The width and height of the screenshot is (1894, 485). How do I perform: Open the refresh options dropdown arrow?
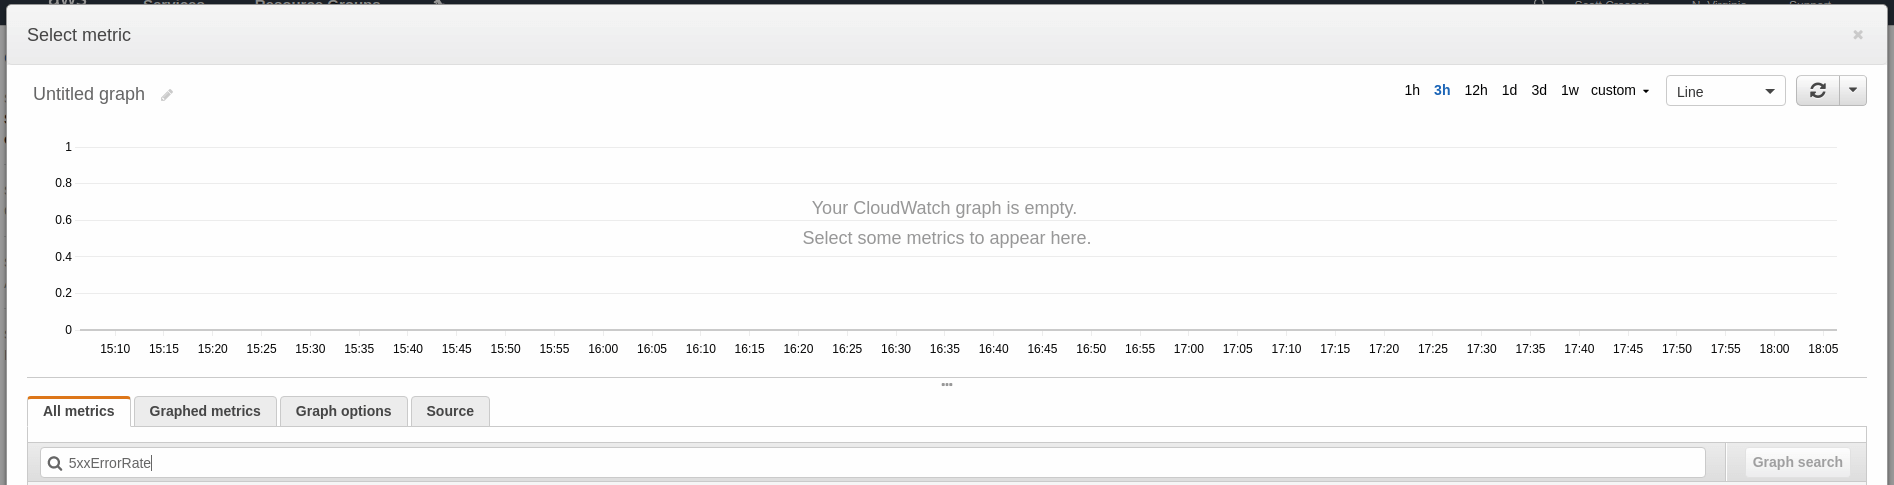point(1853,91)
